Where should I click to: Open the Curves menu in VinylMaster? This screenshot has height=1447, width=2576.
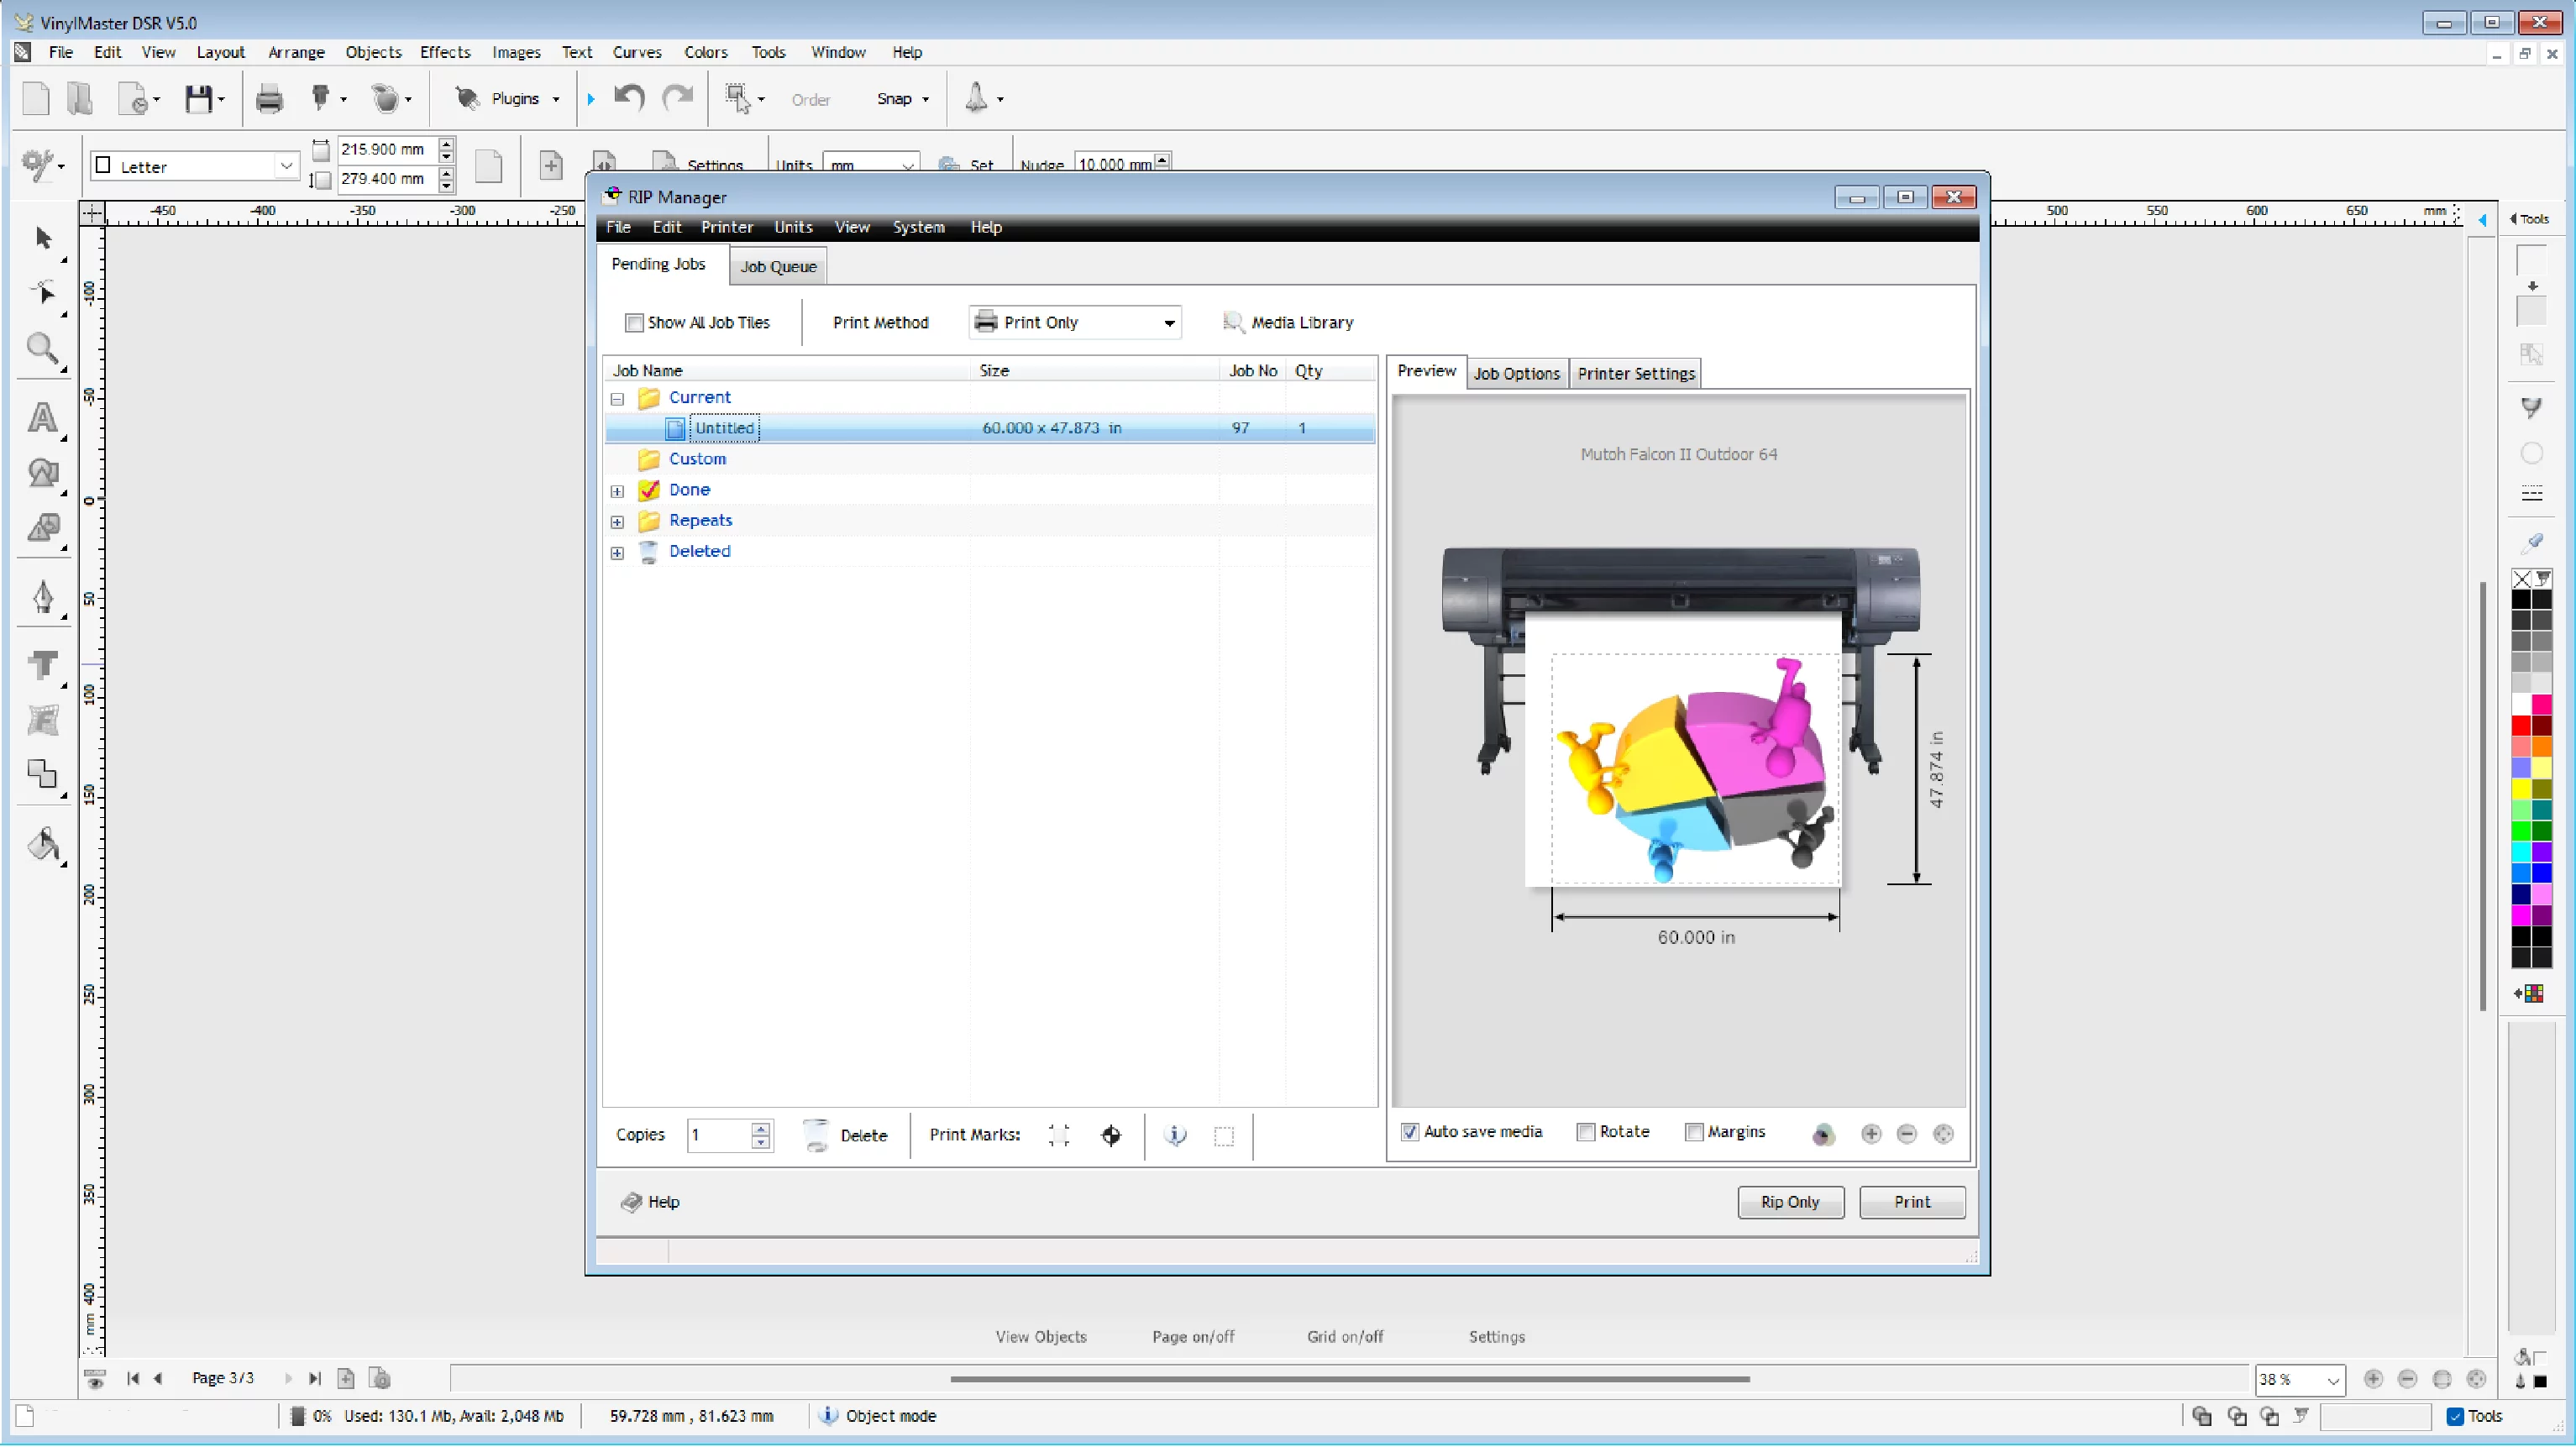click(637, 52)
